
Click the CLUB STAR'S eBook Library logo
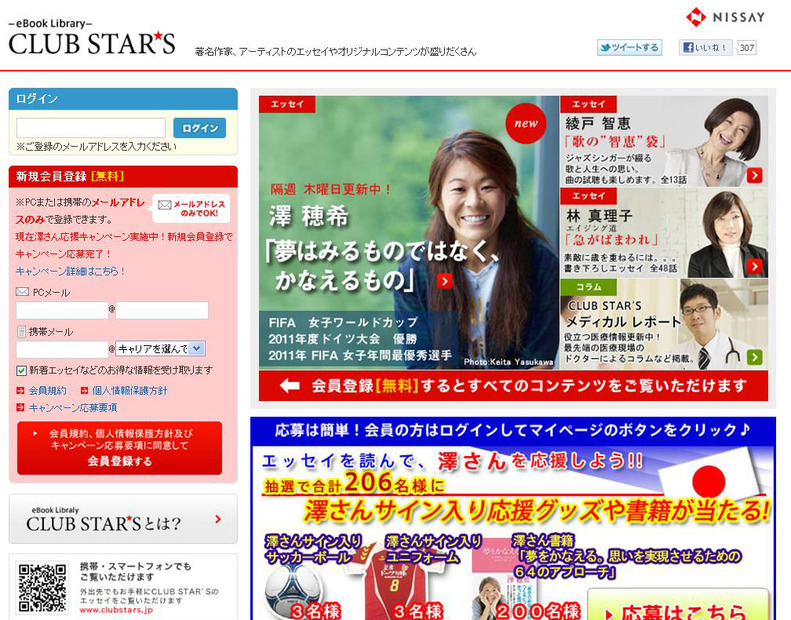(x=92, y=37)
